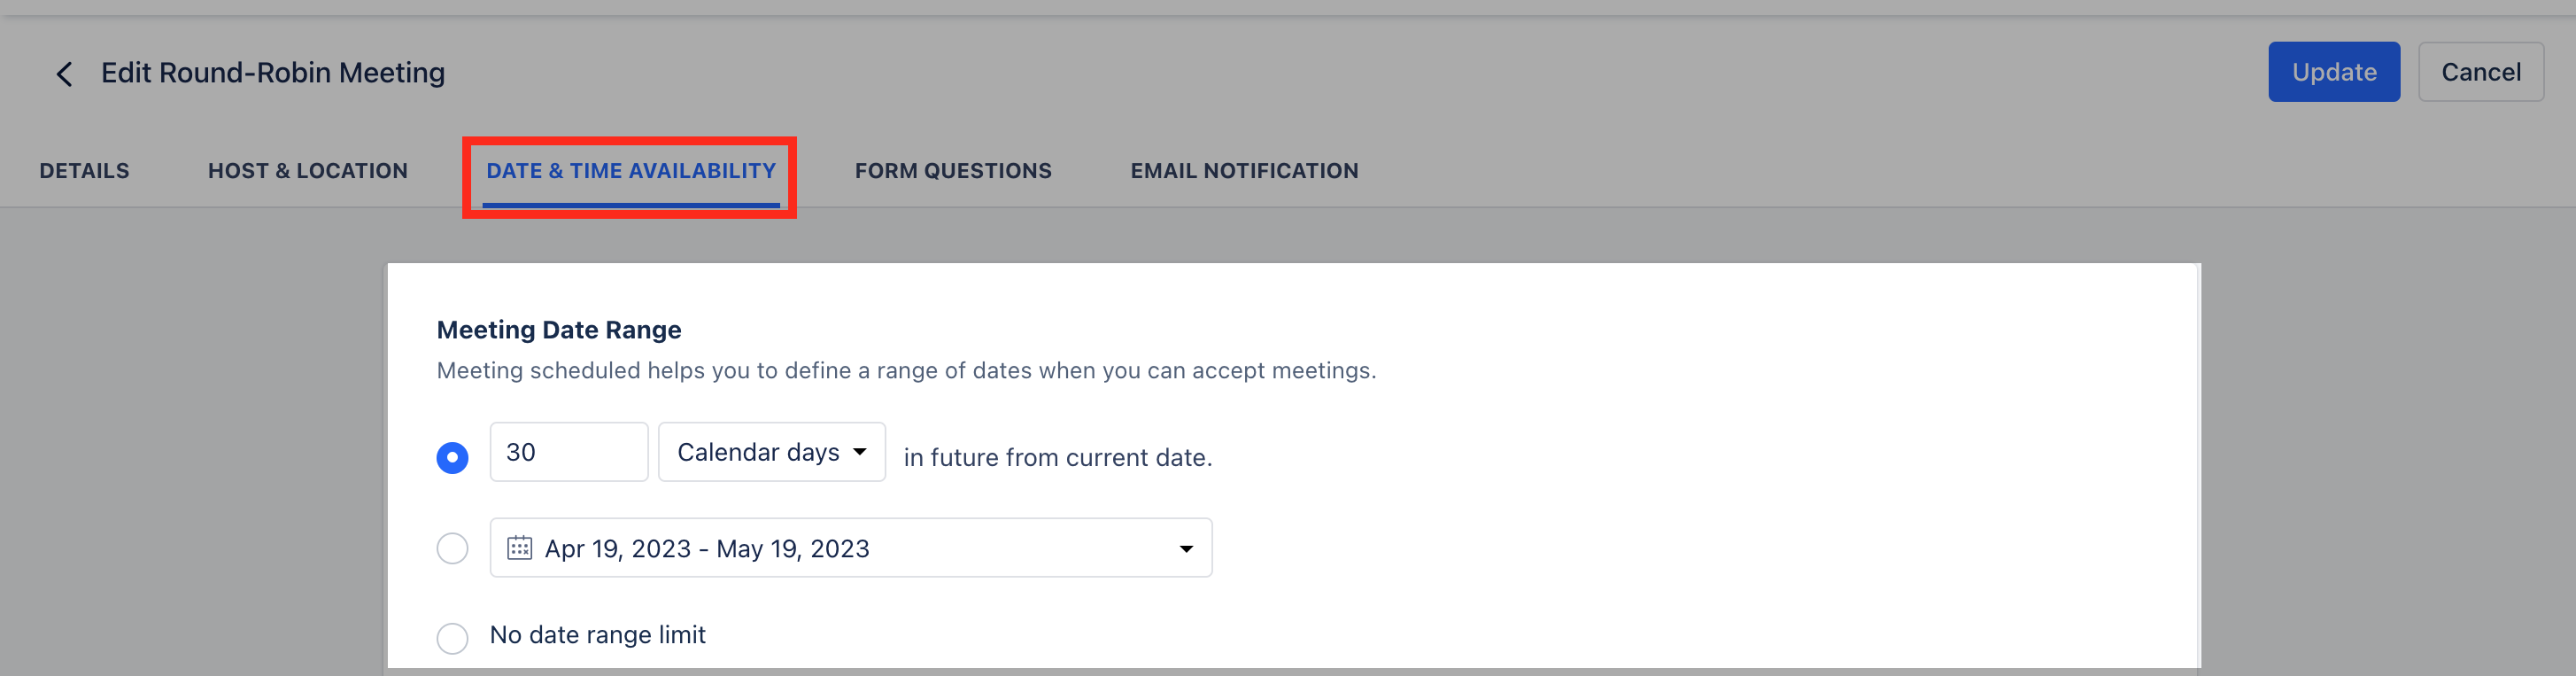
Task: Switch to the DETAILS tab
Action: pyautogui.click(x=84, y=170)
